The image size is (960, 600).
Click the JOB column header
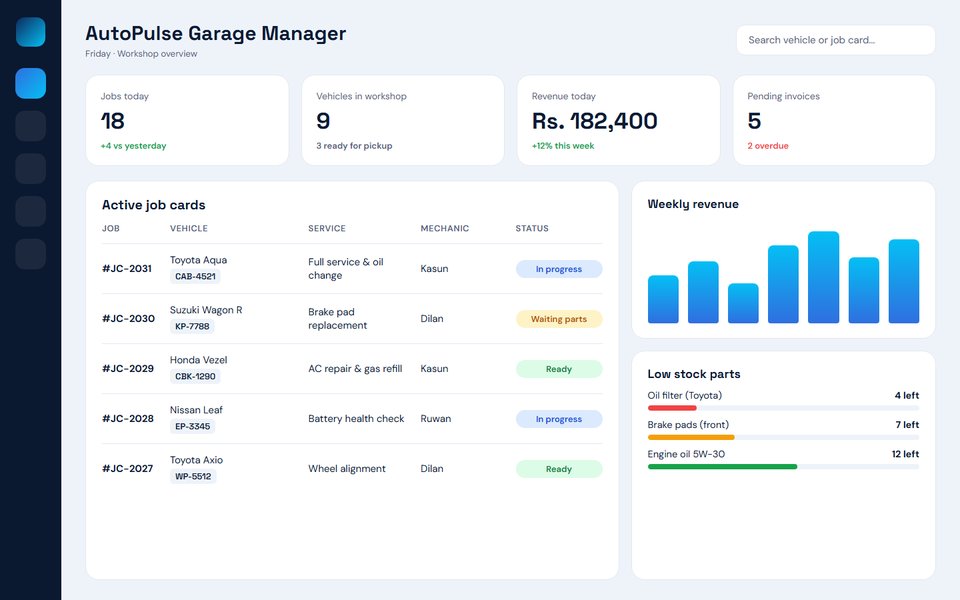(x=111, y=228)
